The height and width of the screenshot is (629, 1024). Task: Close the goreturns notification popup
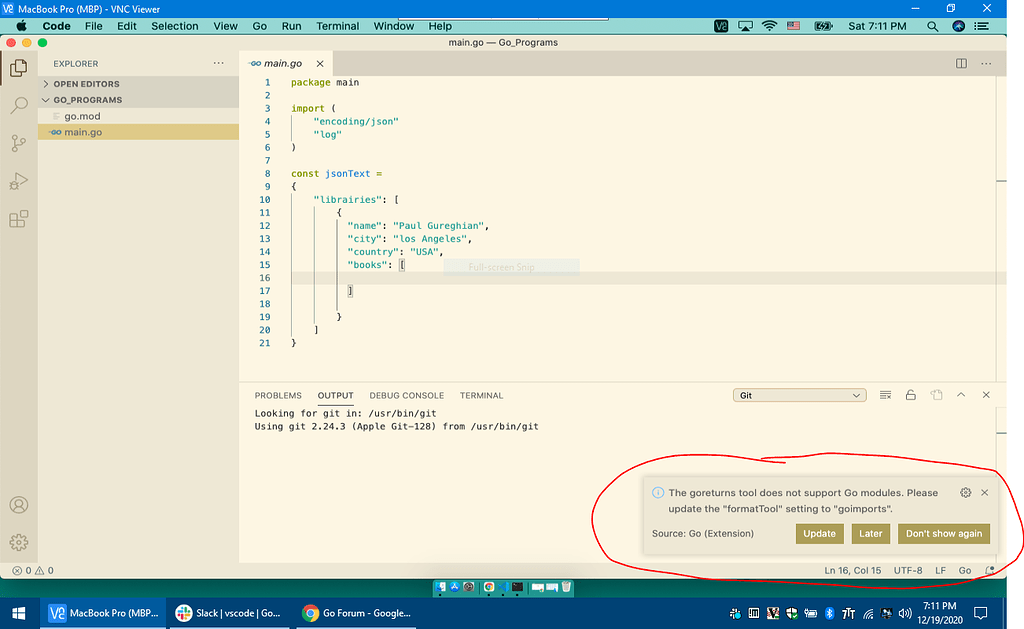(985, 493)
